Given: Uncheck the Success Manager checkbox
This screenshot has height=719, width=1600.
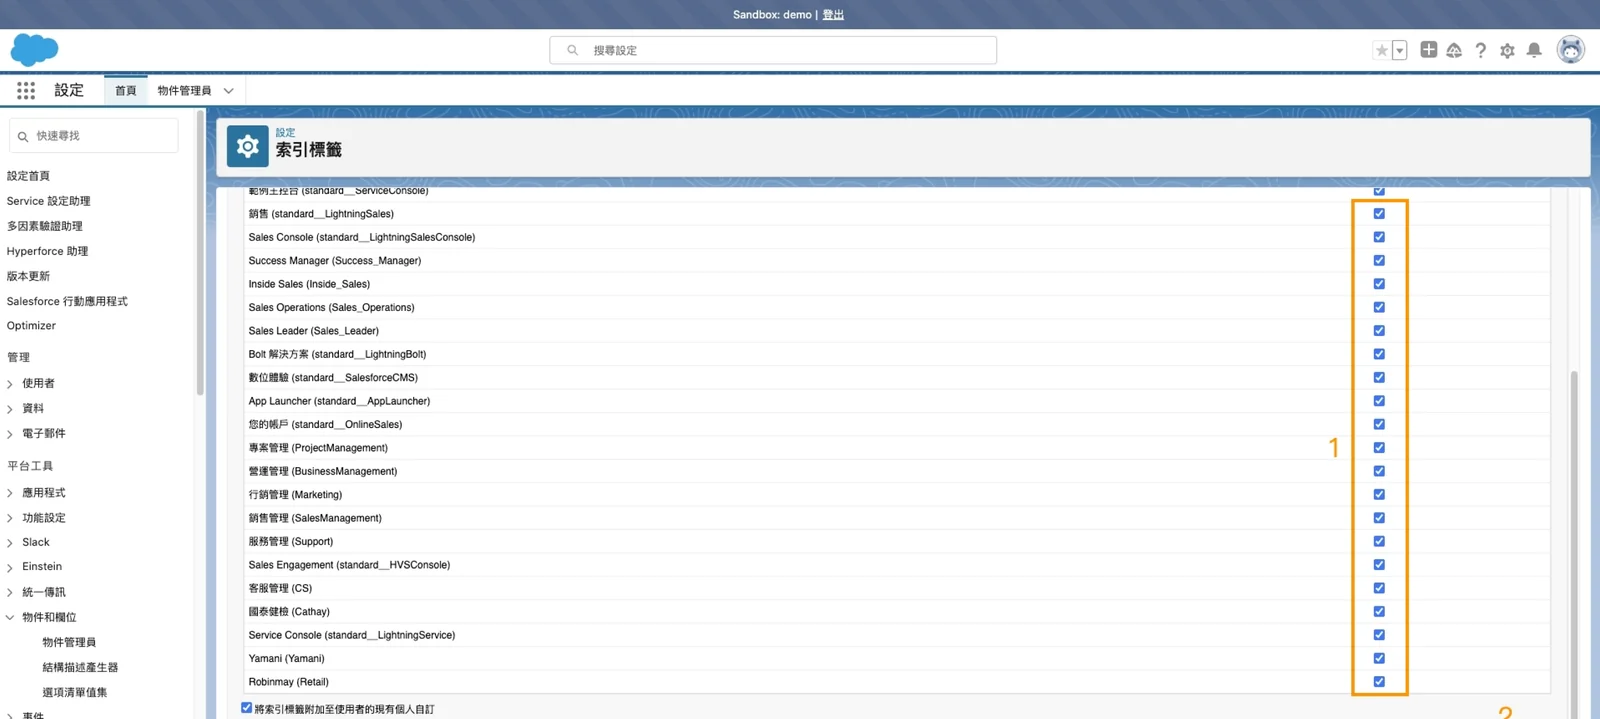Looking at the screenshot, I should [x=1379, y=260].
